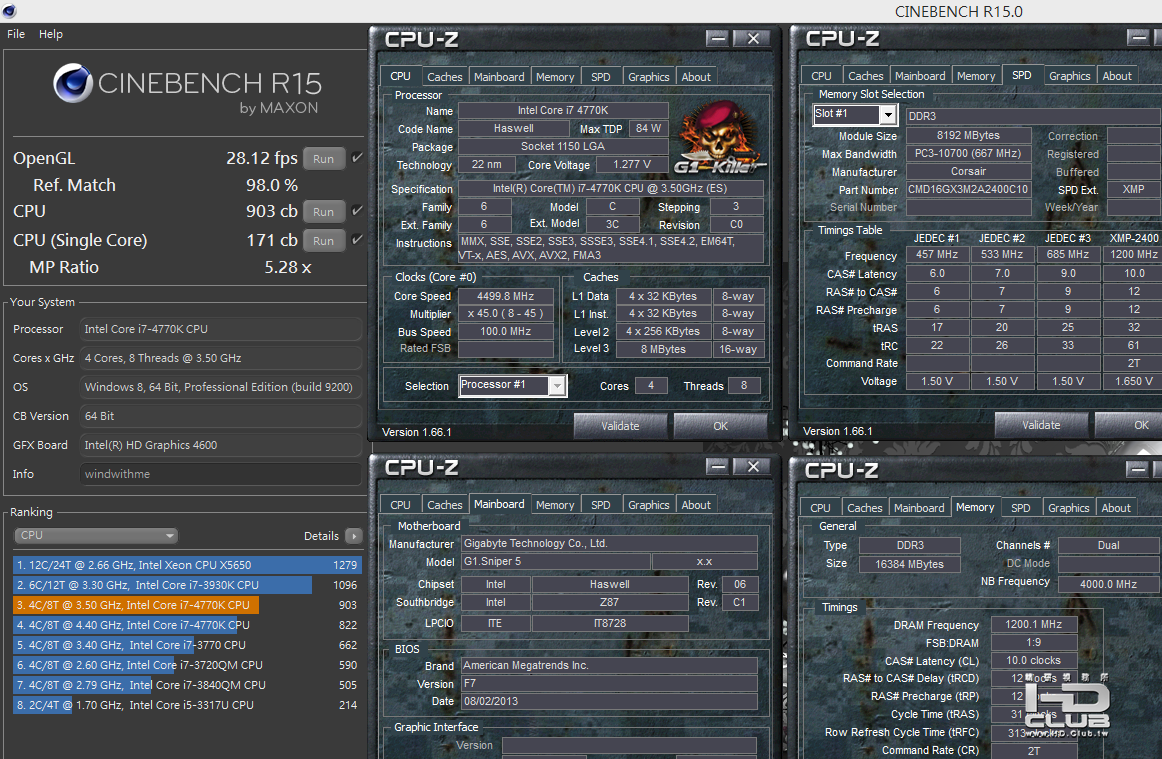Open Caches tab in the SPD CPU-Z window

[x=866, y=76]
